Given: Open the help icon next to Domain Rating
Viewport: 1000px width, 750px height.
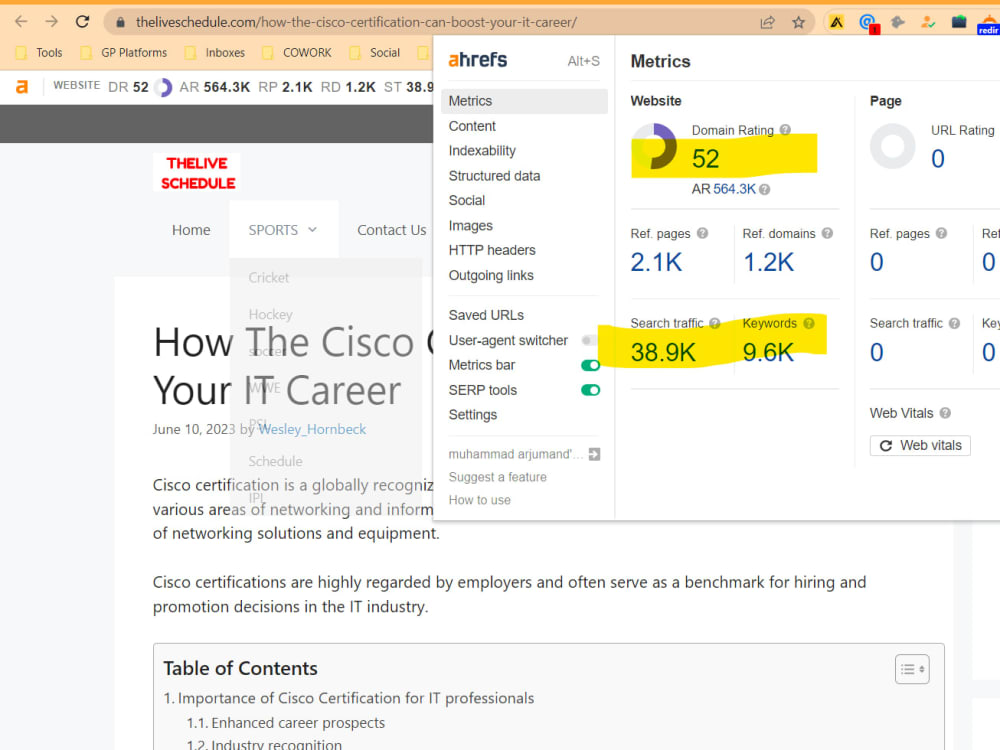Looking at the screenshot, I should pyautogui.click(x=785, y=129).
